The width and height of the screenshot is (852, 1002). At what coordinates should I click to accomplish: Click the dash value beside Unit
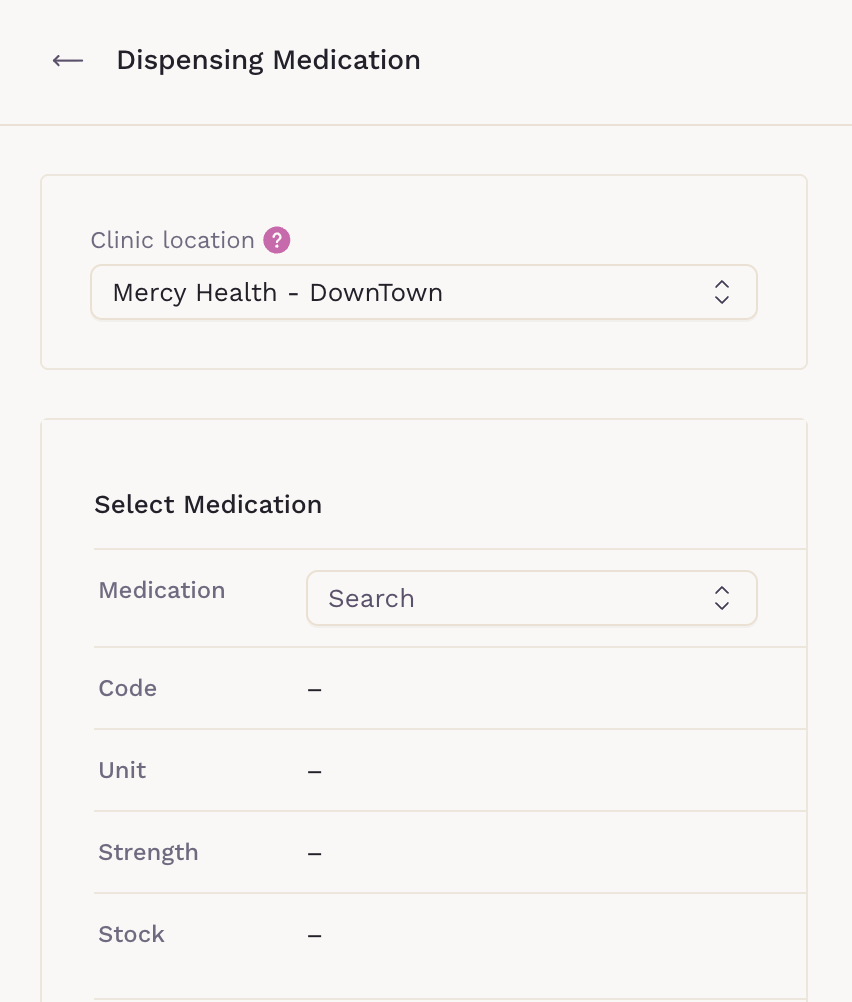(314, 771)
